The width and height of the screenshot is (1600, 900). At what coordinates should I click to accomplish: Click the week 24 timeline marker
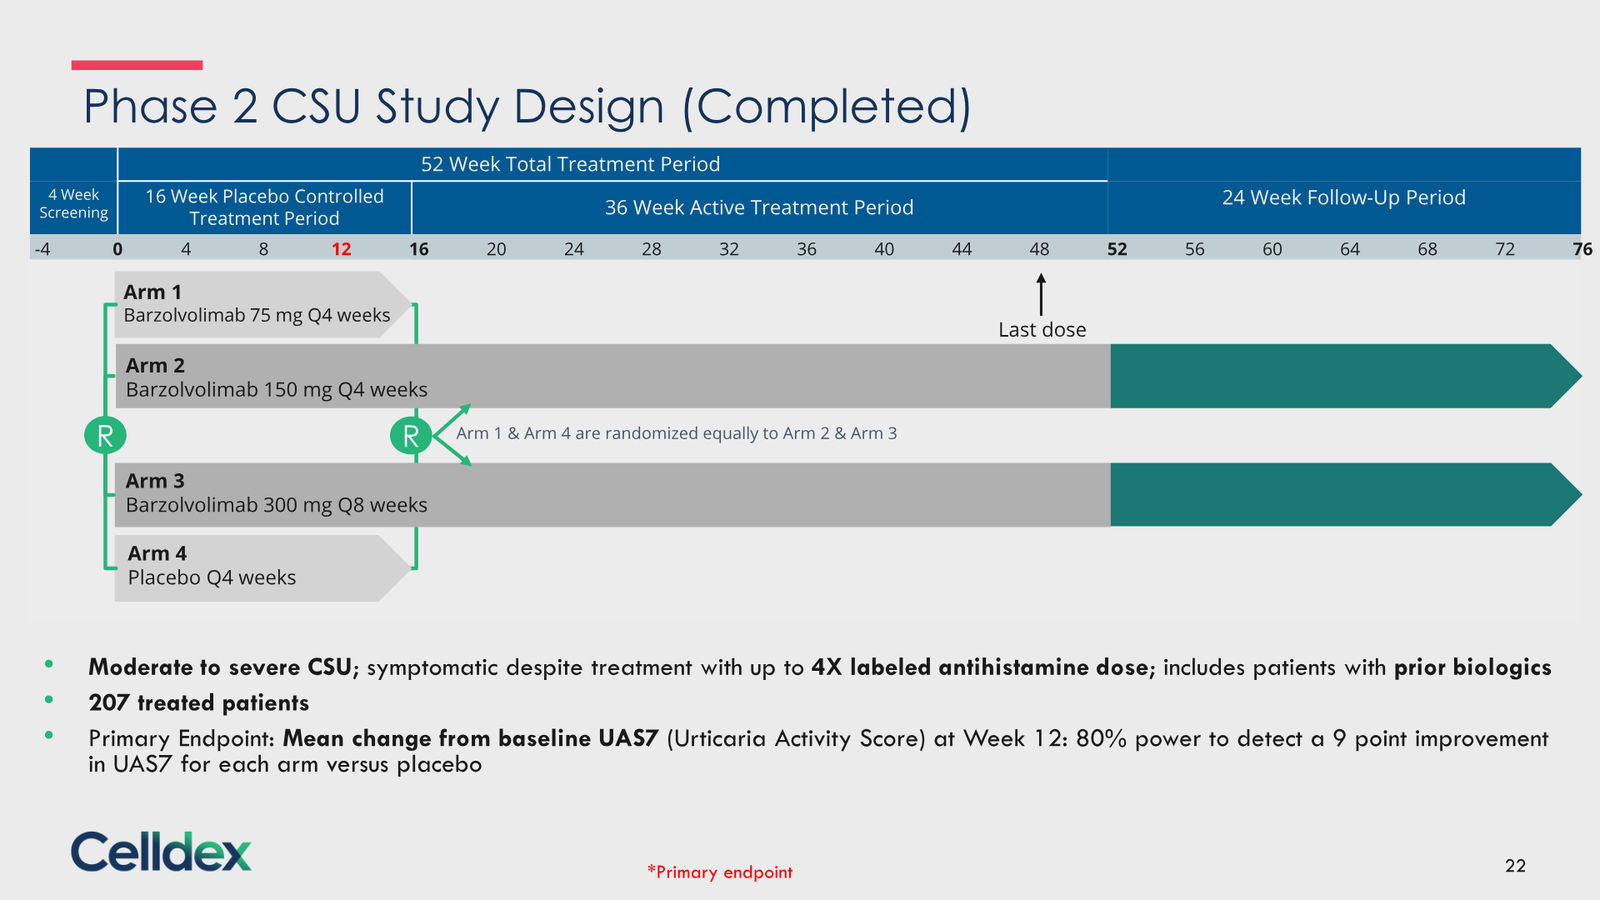(574, 249)
